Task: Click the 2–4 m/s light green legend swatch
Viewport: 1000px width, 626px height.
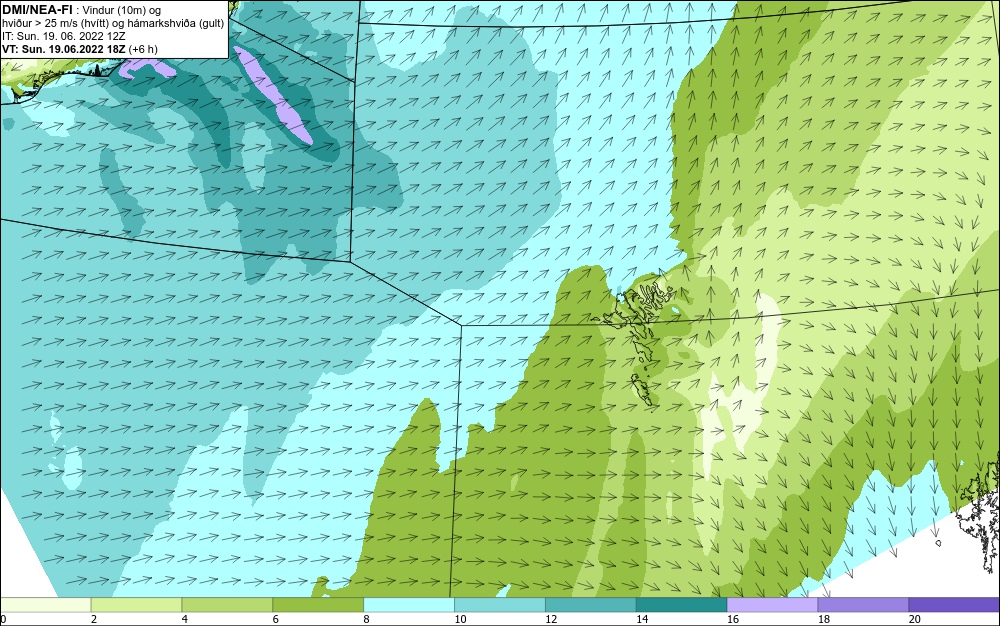Action: (136, 605)
